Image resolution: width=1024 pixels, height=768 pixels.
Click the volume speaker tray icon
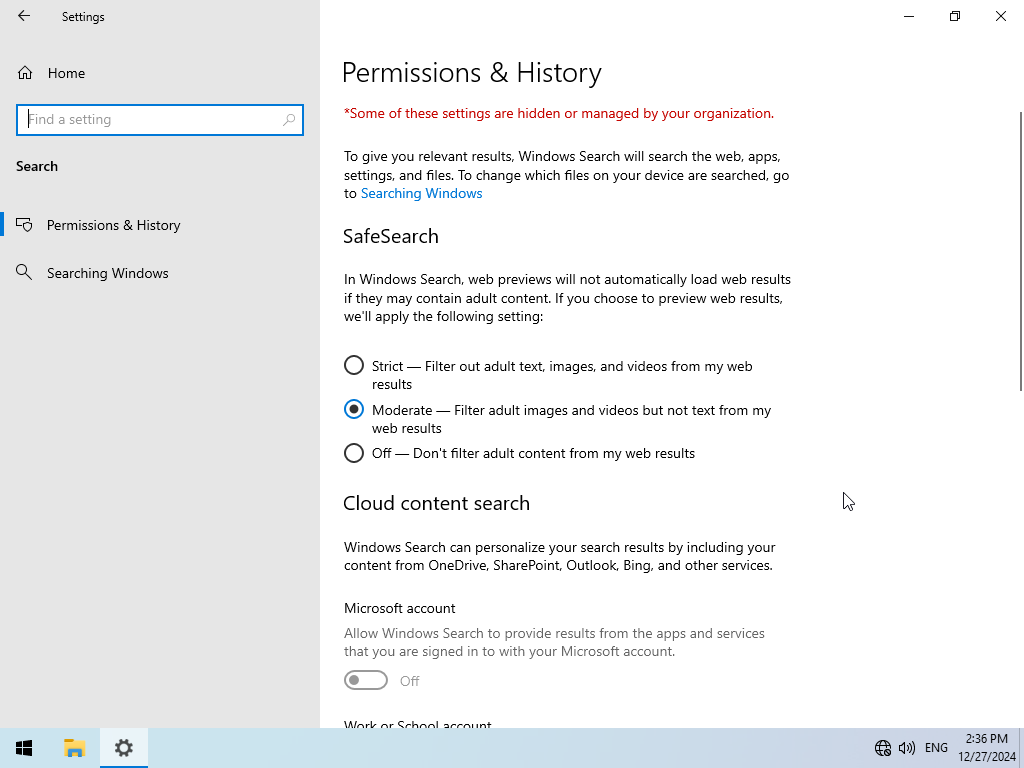pos(906,748)
